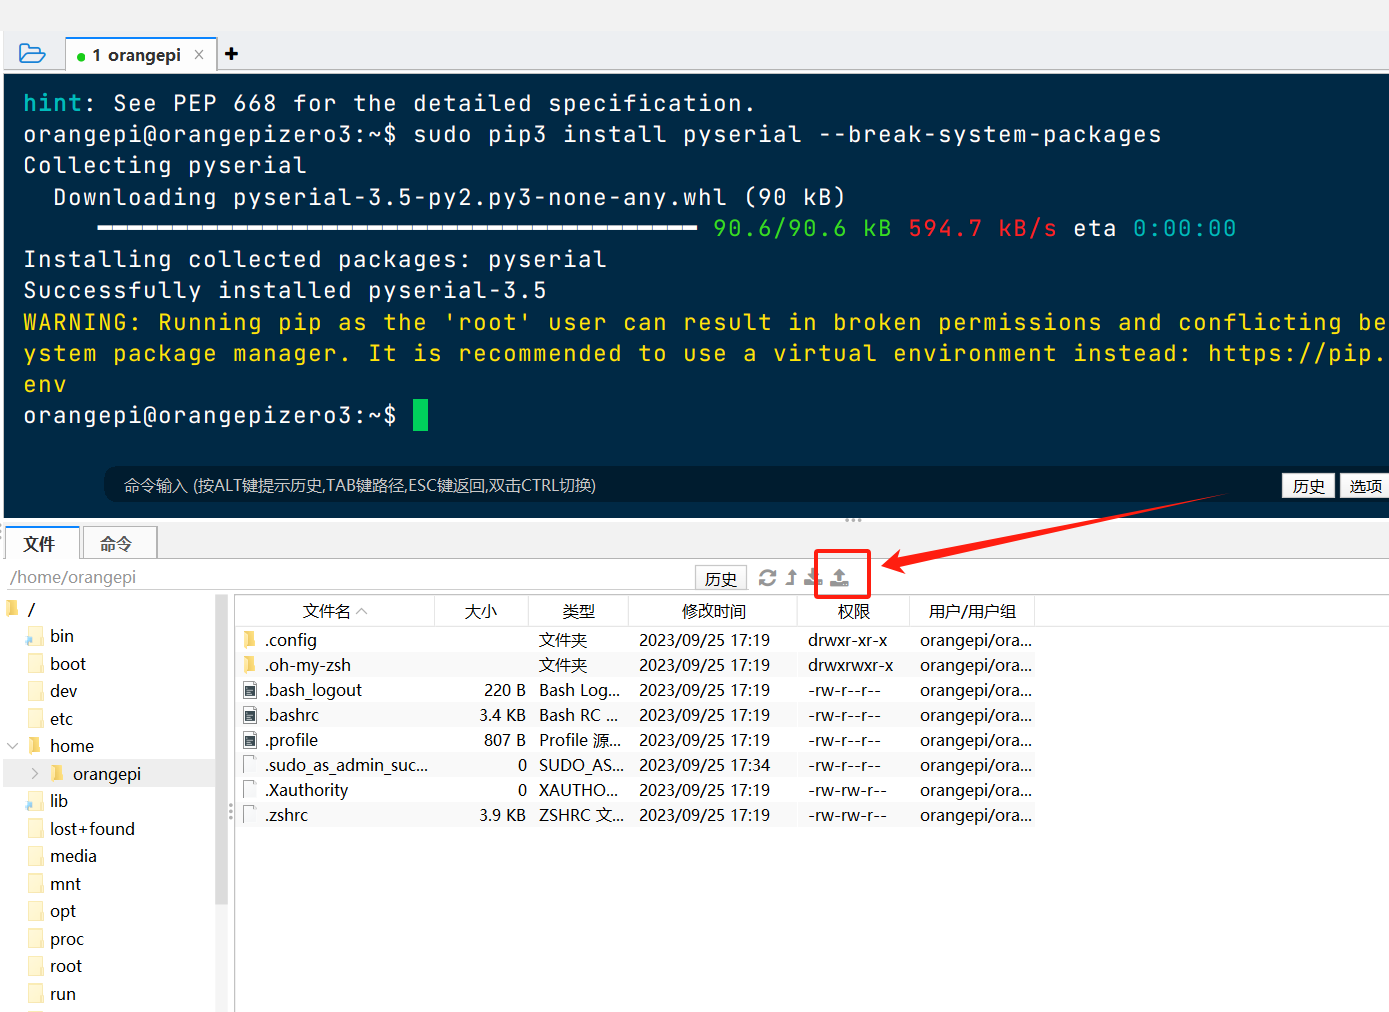The width and height of the screenshot is (1389, 1012).
Task: Select the root folder in tree
Action: point(66,966)
